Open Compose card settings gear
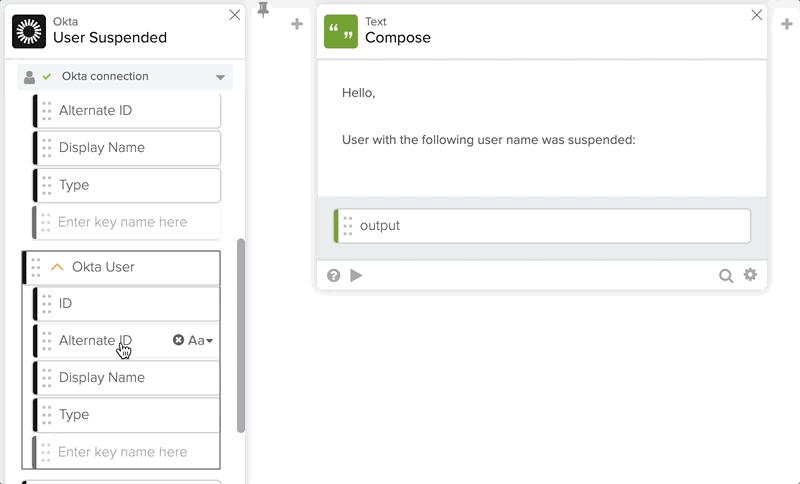 (750, 275)
